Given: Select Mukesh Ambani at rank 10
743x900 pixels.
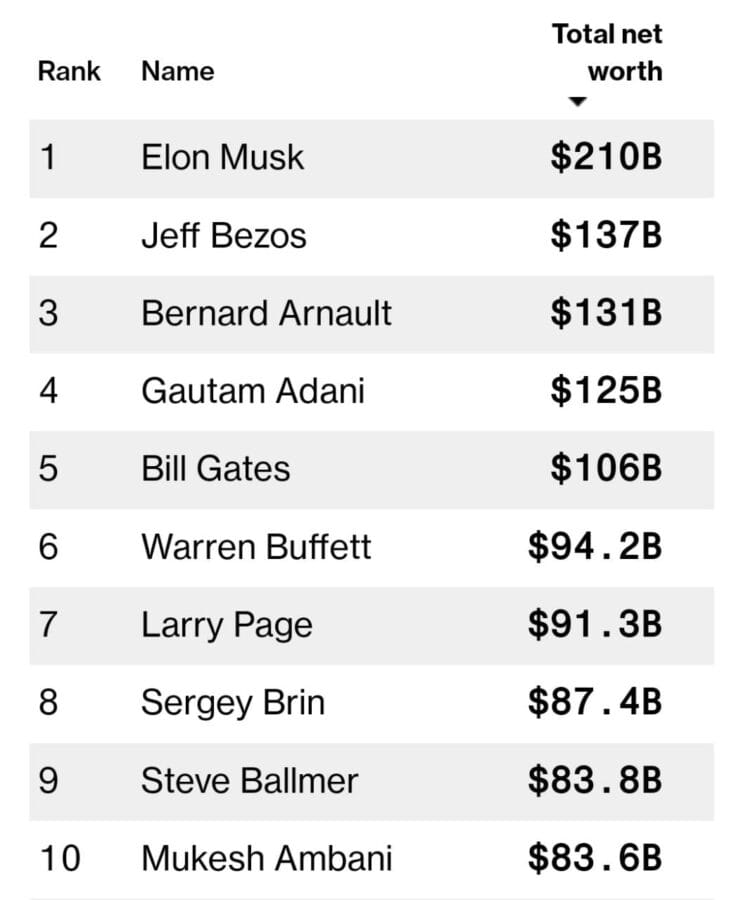Looking at the screenshot, I should pos(266,859).
